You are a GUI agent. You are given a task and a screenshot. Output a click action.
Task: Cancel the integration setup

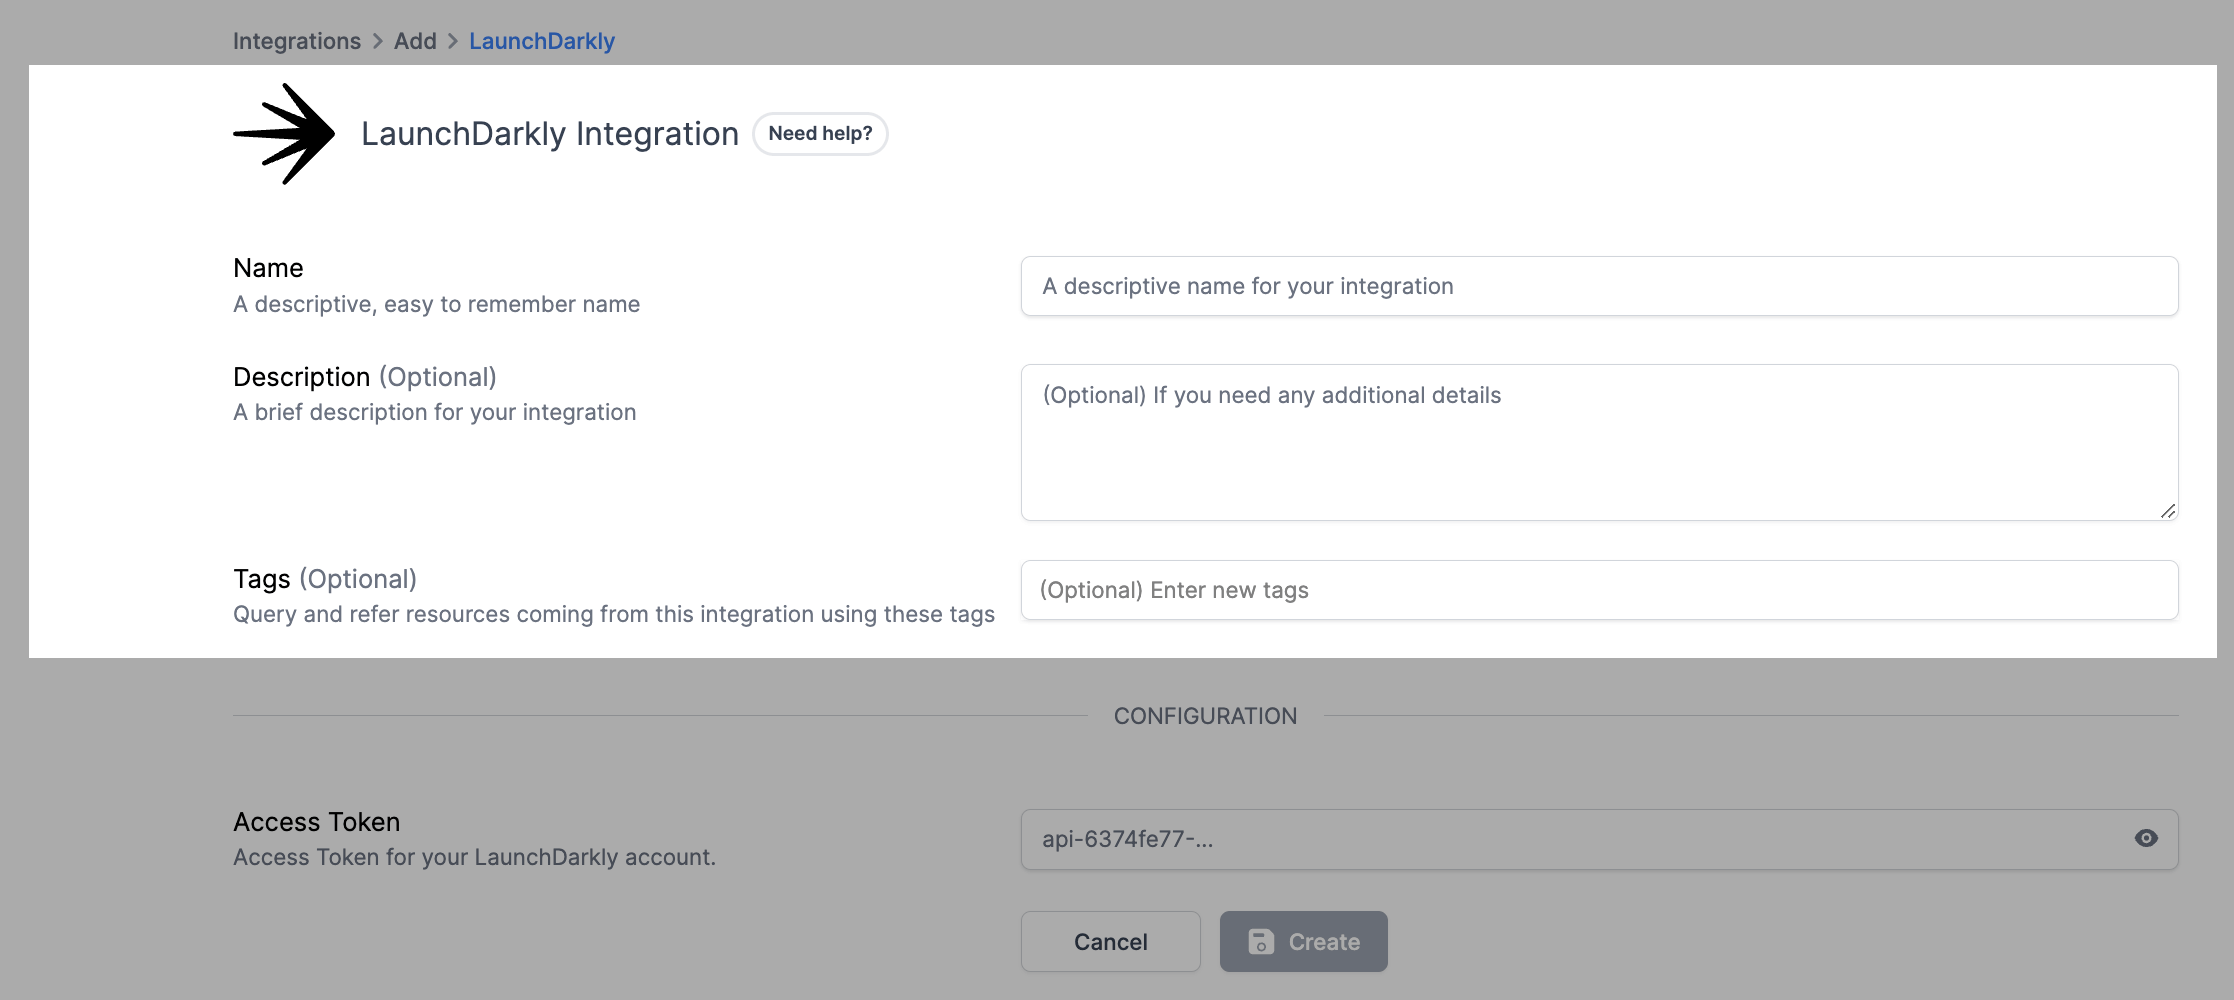coord(1110,941)
